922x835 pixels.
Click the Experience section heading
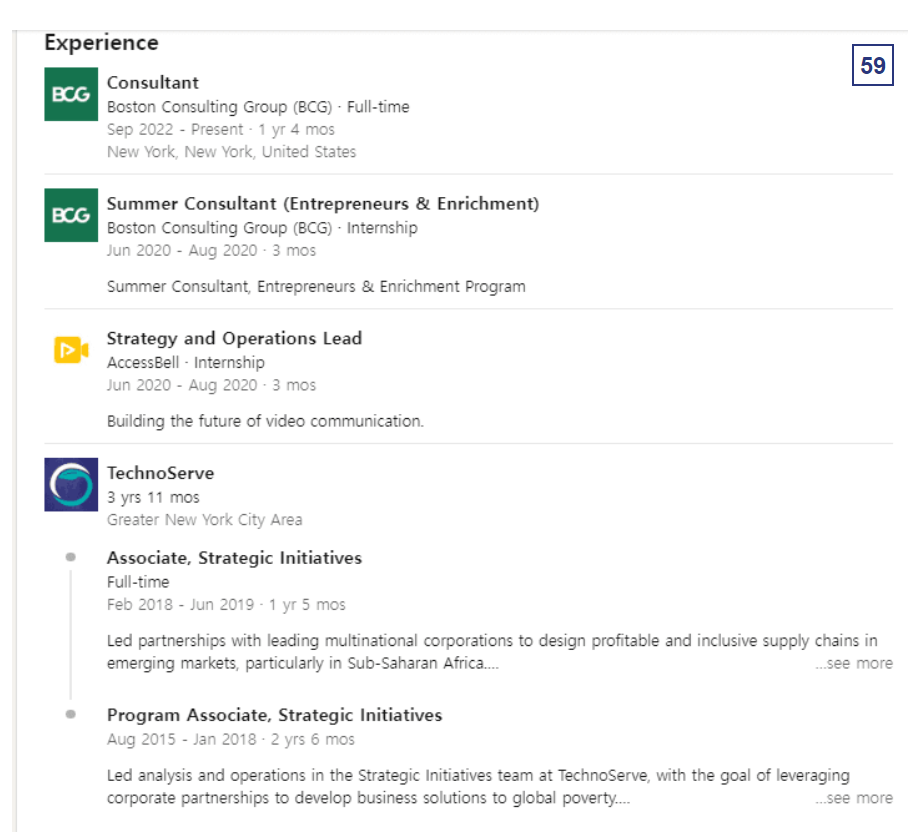(102, 43)
